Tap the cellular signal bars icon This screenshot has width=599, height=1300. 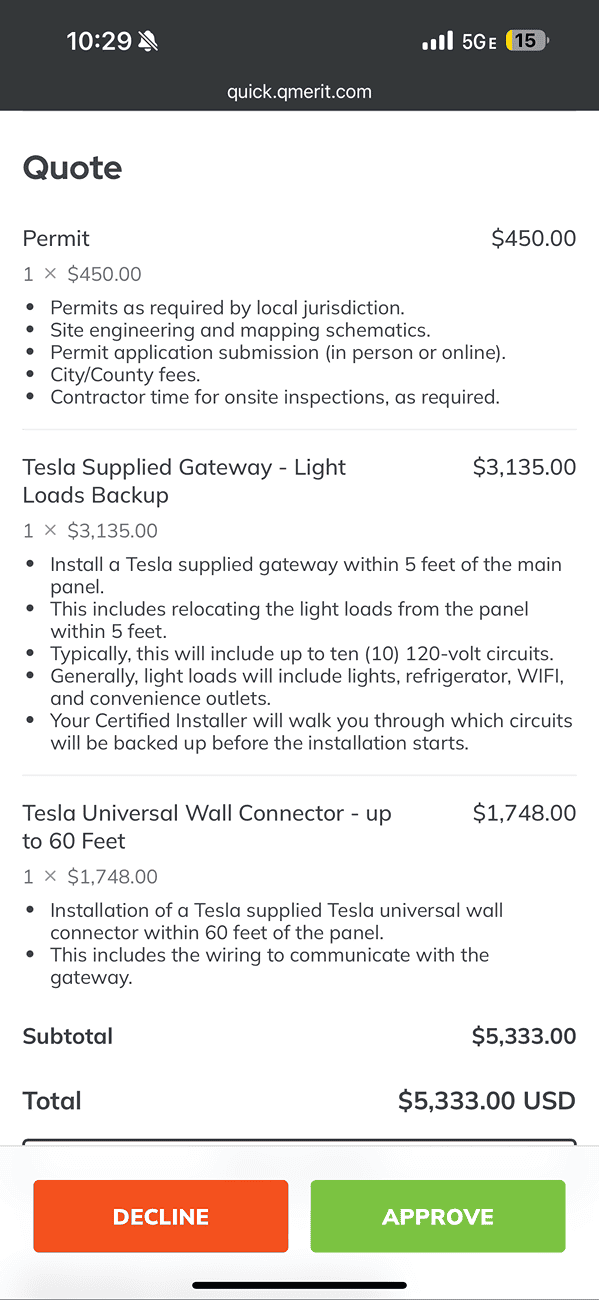coord(437,41)
